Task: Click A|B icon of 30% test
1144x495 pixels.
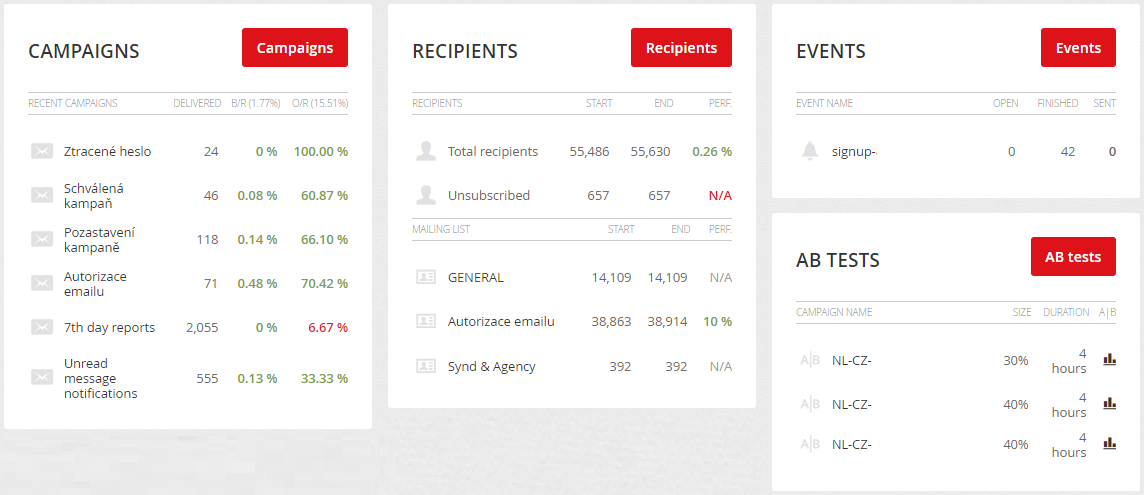Action: [810, 360]
